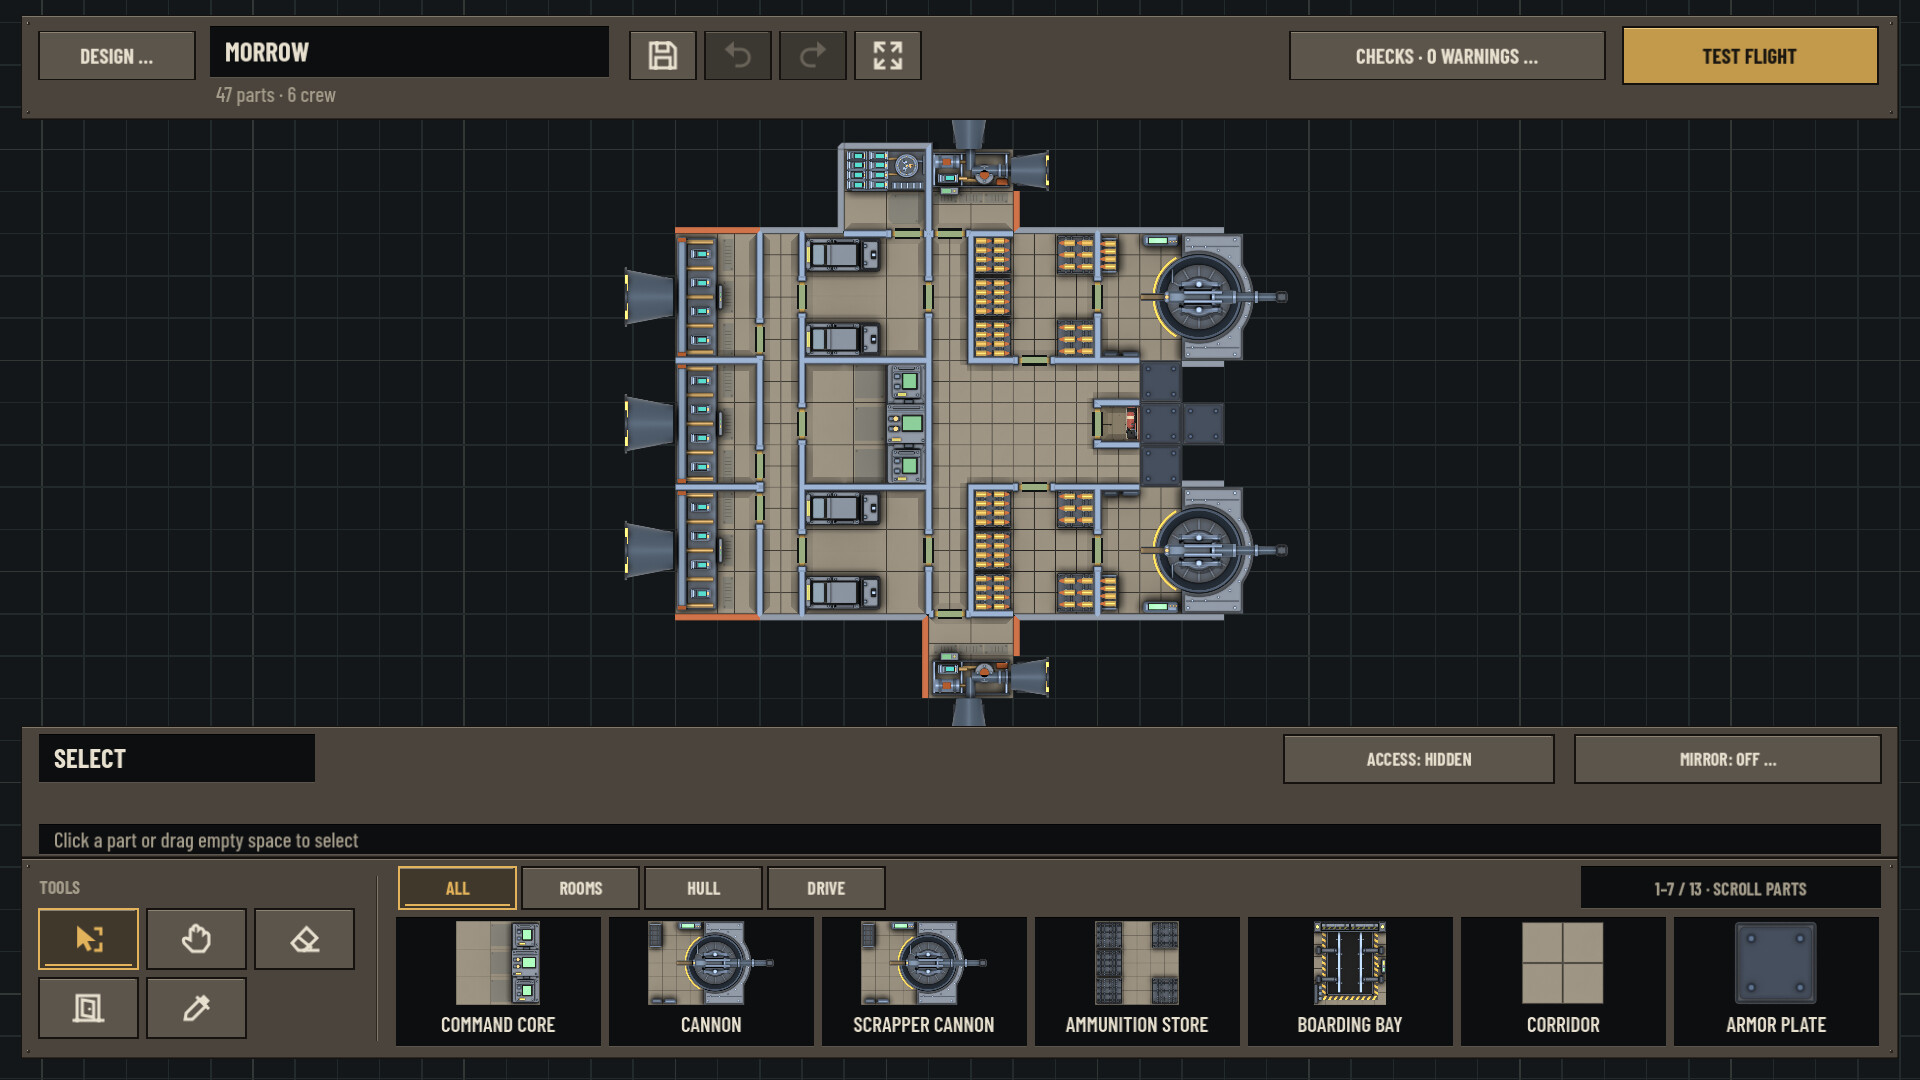Viewport: 1920px width, 1080px height.
Task: Click the undo arrow icon
Action: [738, 55]
